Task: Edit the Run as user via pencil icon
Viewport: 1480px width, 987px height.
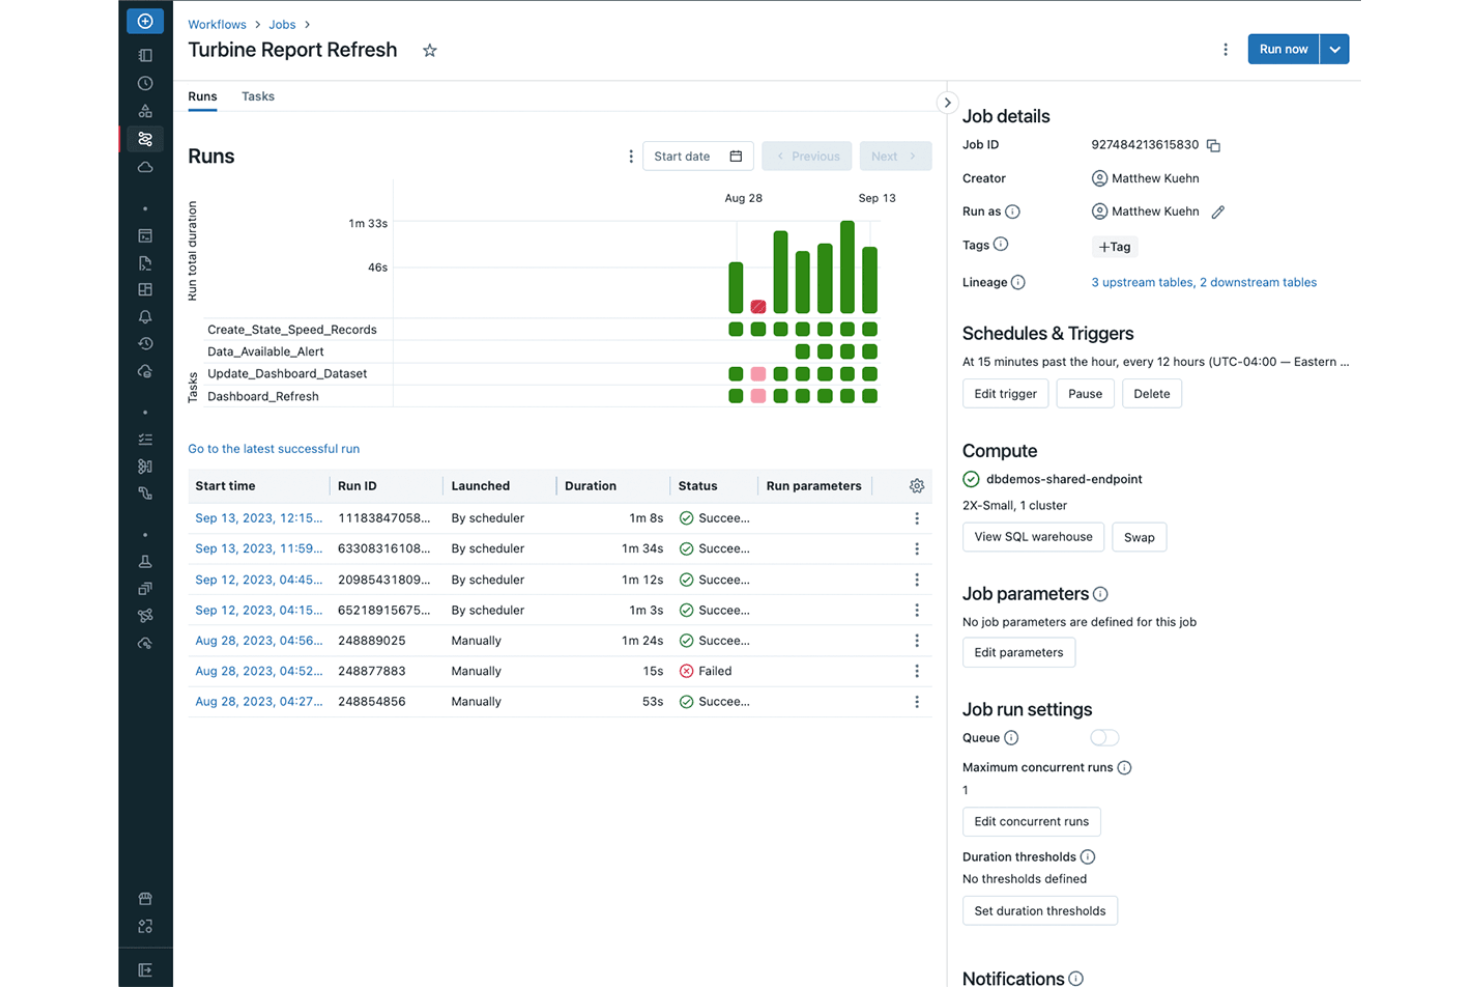Action: point(1217,211)
